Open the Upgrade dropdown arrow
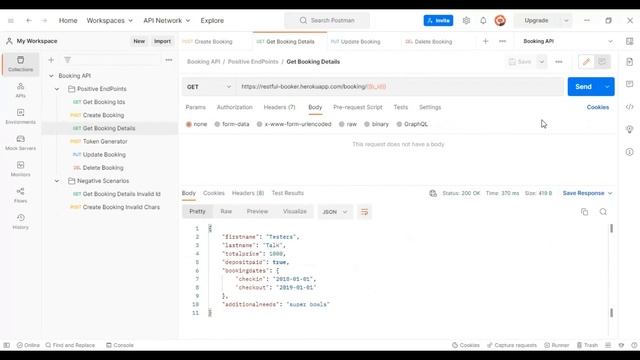The image size is (640, 360). click(x=566, y=20)
